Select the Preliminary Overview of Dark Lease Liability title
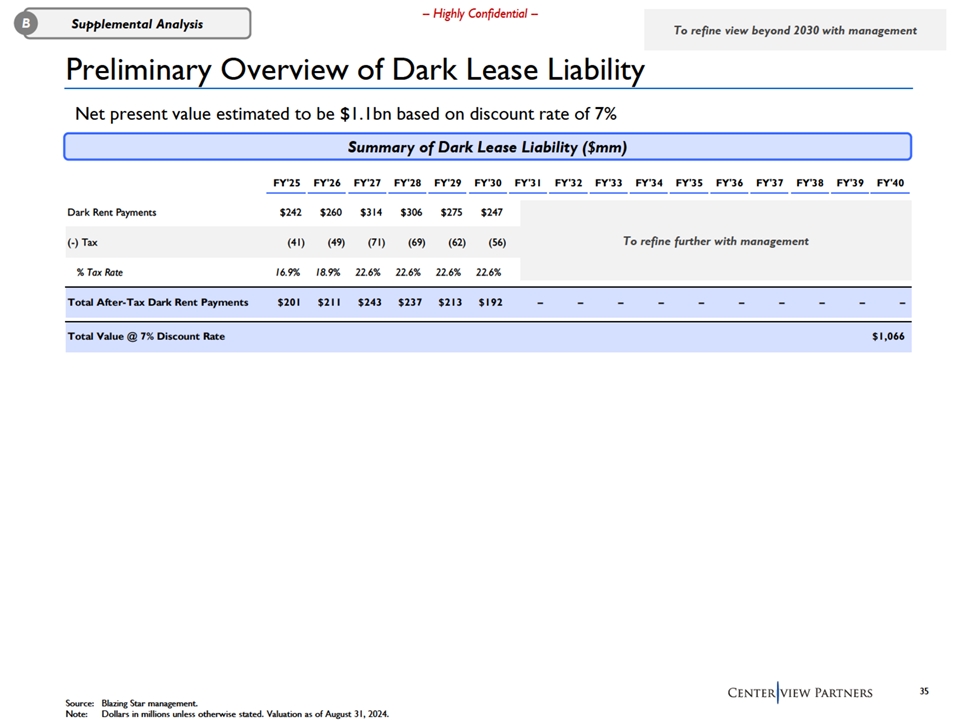Screen dimensions: 960x720 pos(355,70)
